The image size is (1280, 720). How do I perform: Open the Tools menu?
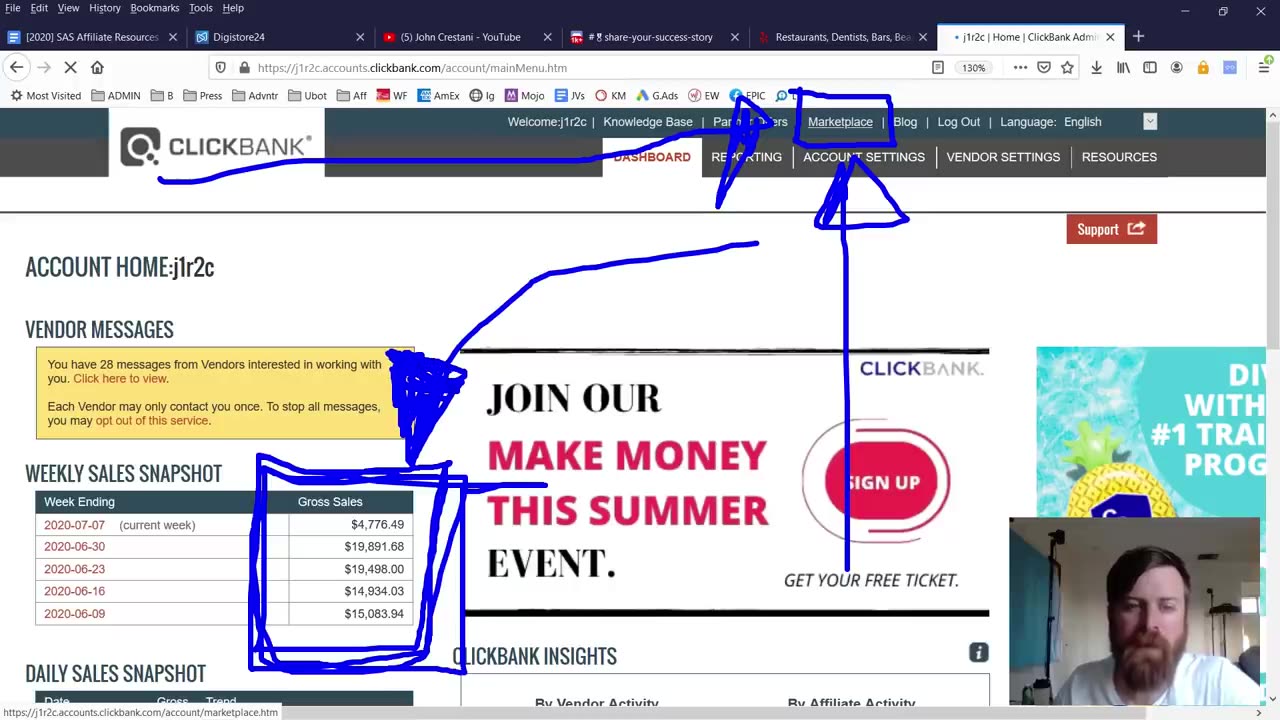(x=201, y=8)
